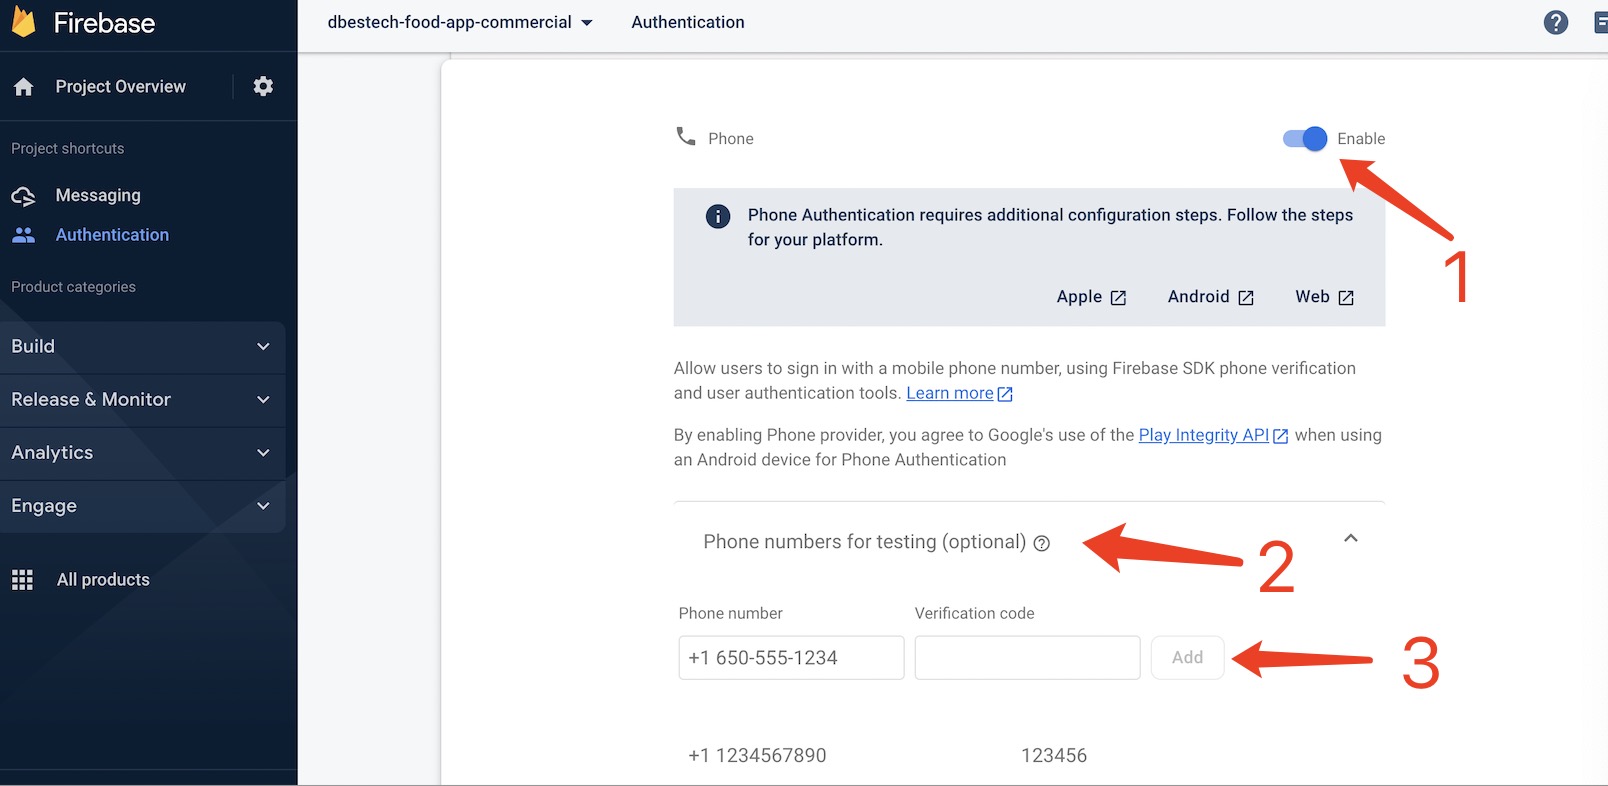Screen dimensions: 1608x786
Task: Click the external link icon beside Apple
Action: point(1119,298)
